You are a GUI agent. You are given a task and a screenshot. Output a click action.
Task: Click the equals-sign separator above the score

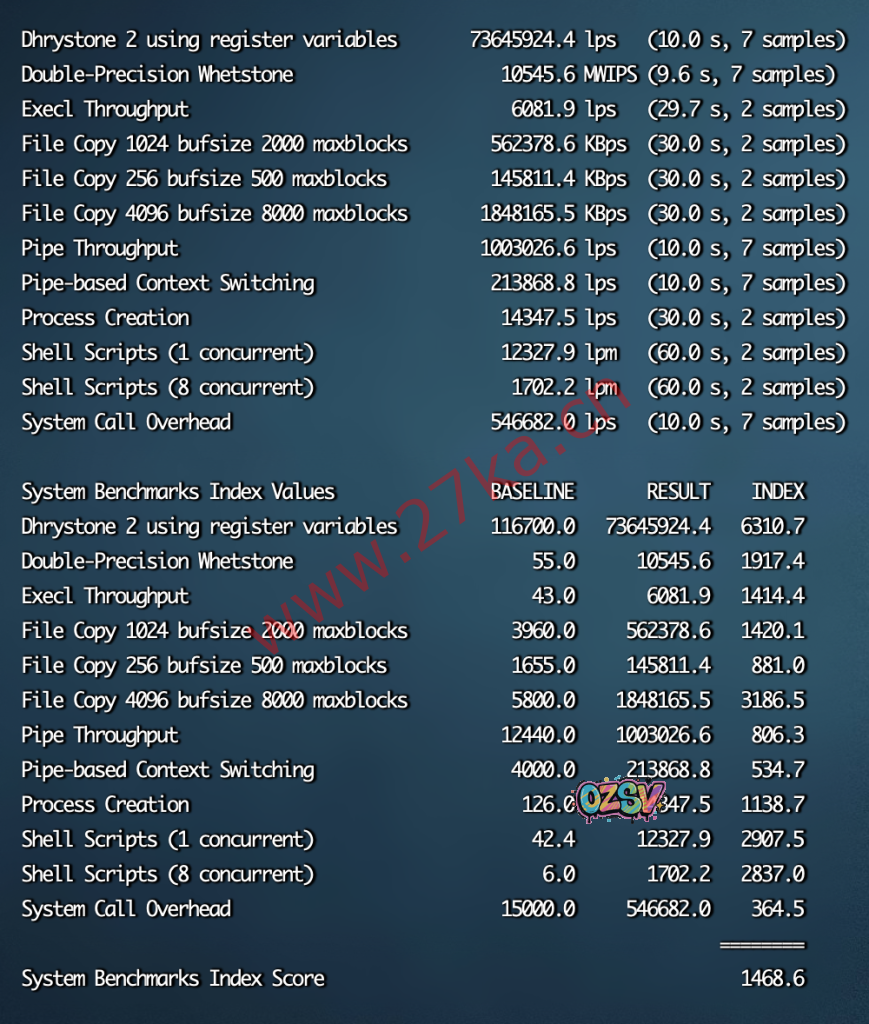tap(761, 944)
